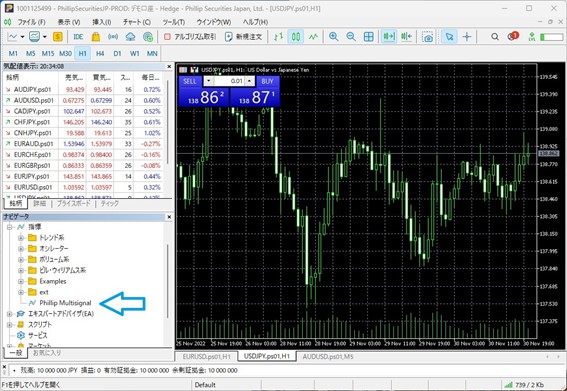
Task: Click the BUY one-click trading button
Action: 267,81
